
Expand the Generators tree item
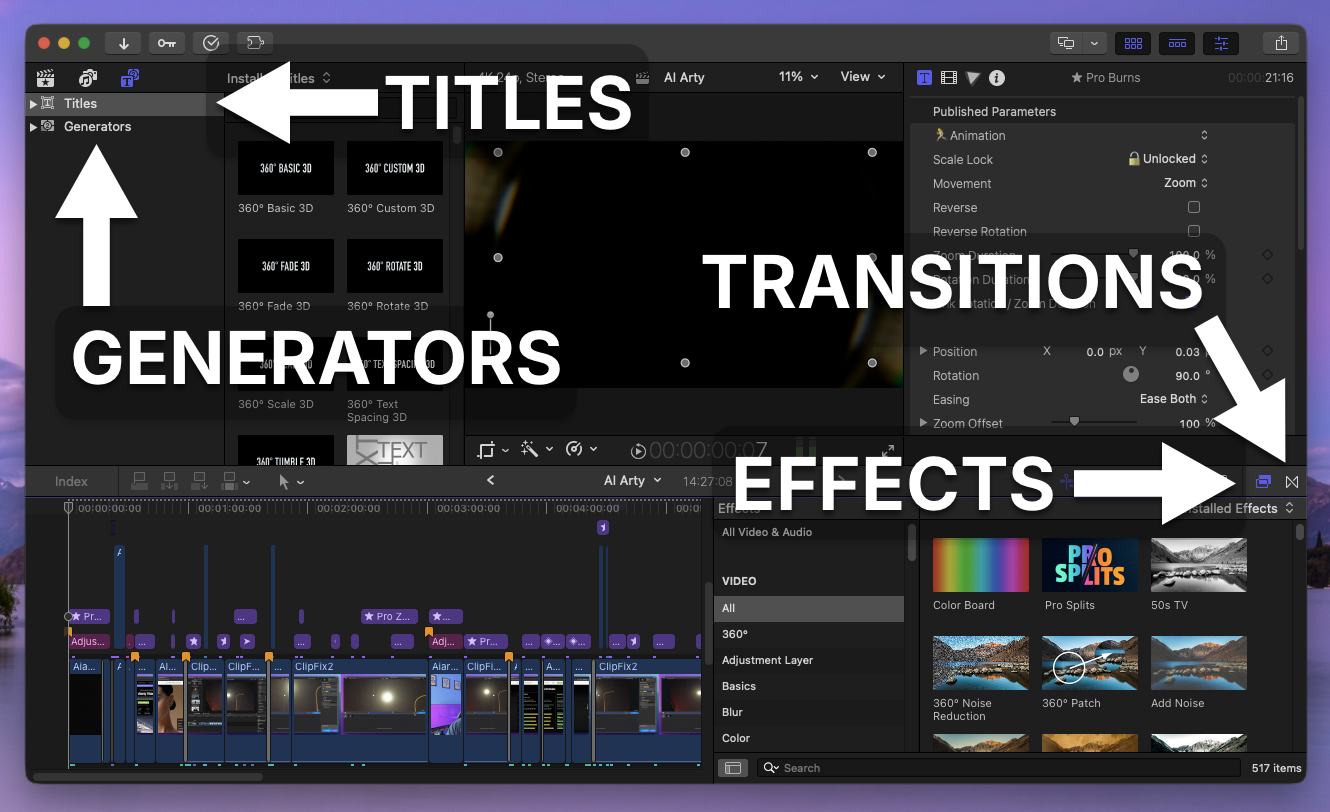coord(33,127)
